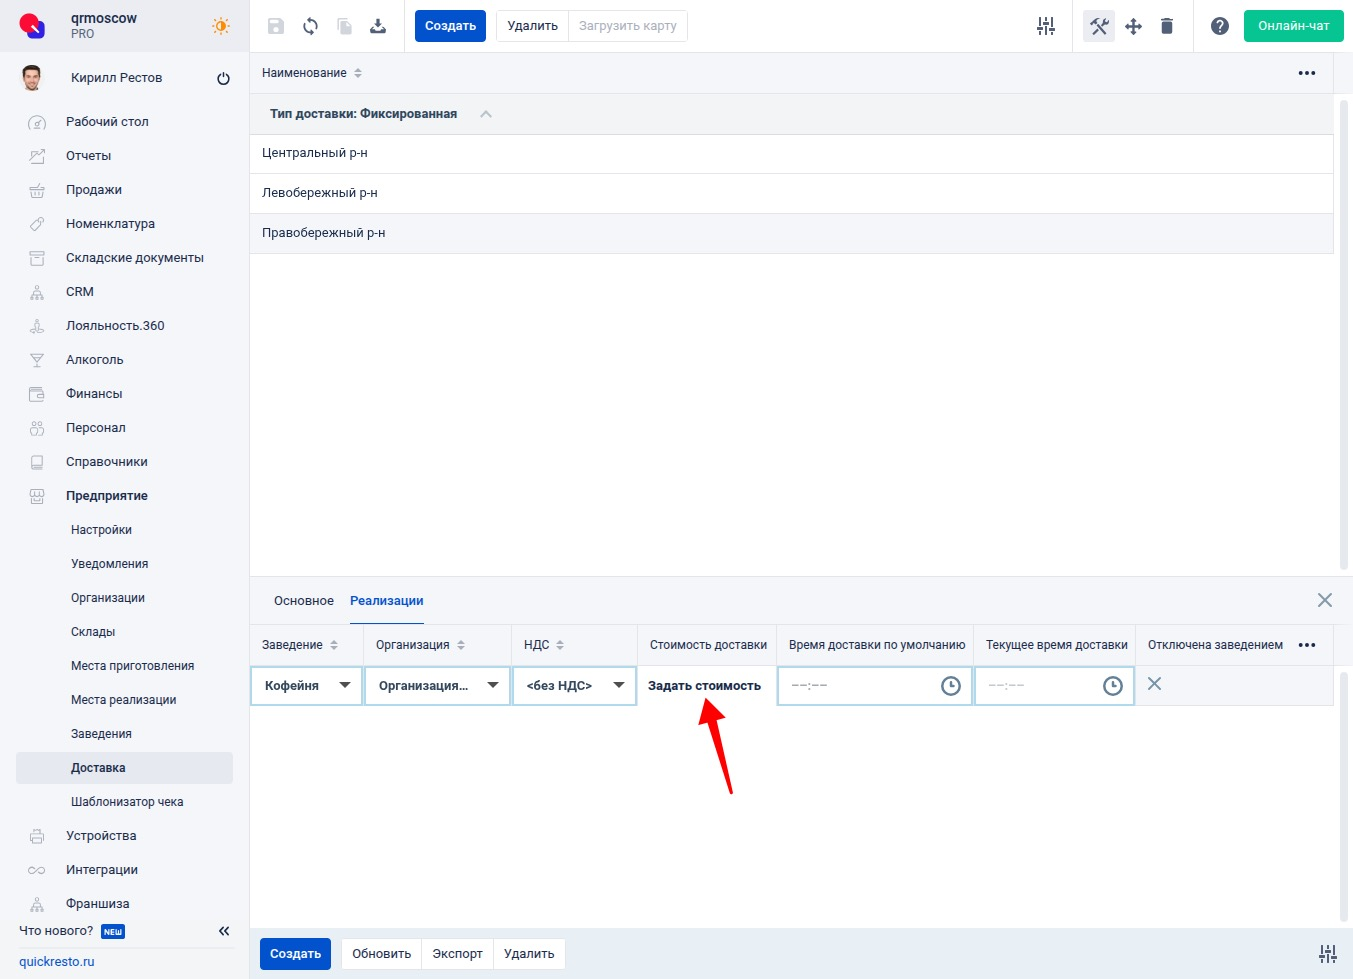The image size is (1353, 979).
Task: Open Места реализации in sidebar menu
Action: 123,700
